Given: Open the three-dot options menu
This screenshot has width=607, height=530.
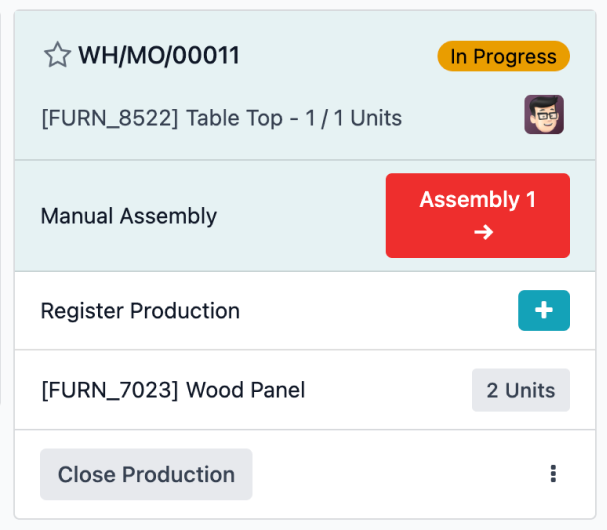Looking at the screenshot, I should [x=553, y=474].
